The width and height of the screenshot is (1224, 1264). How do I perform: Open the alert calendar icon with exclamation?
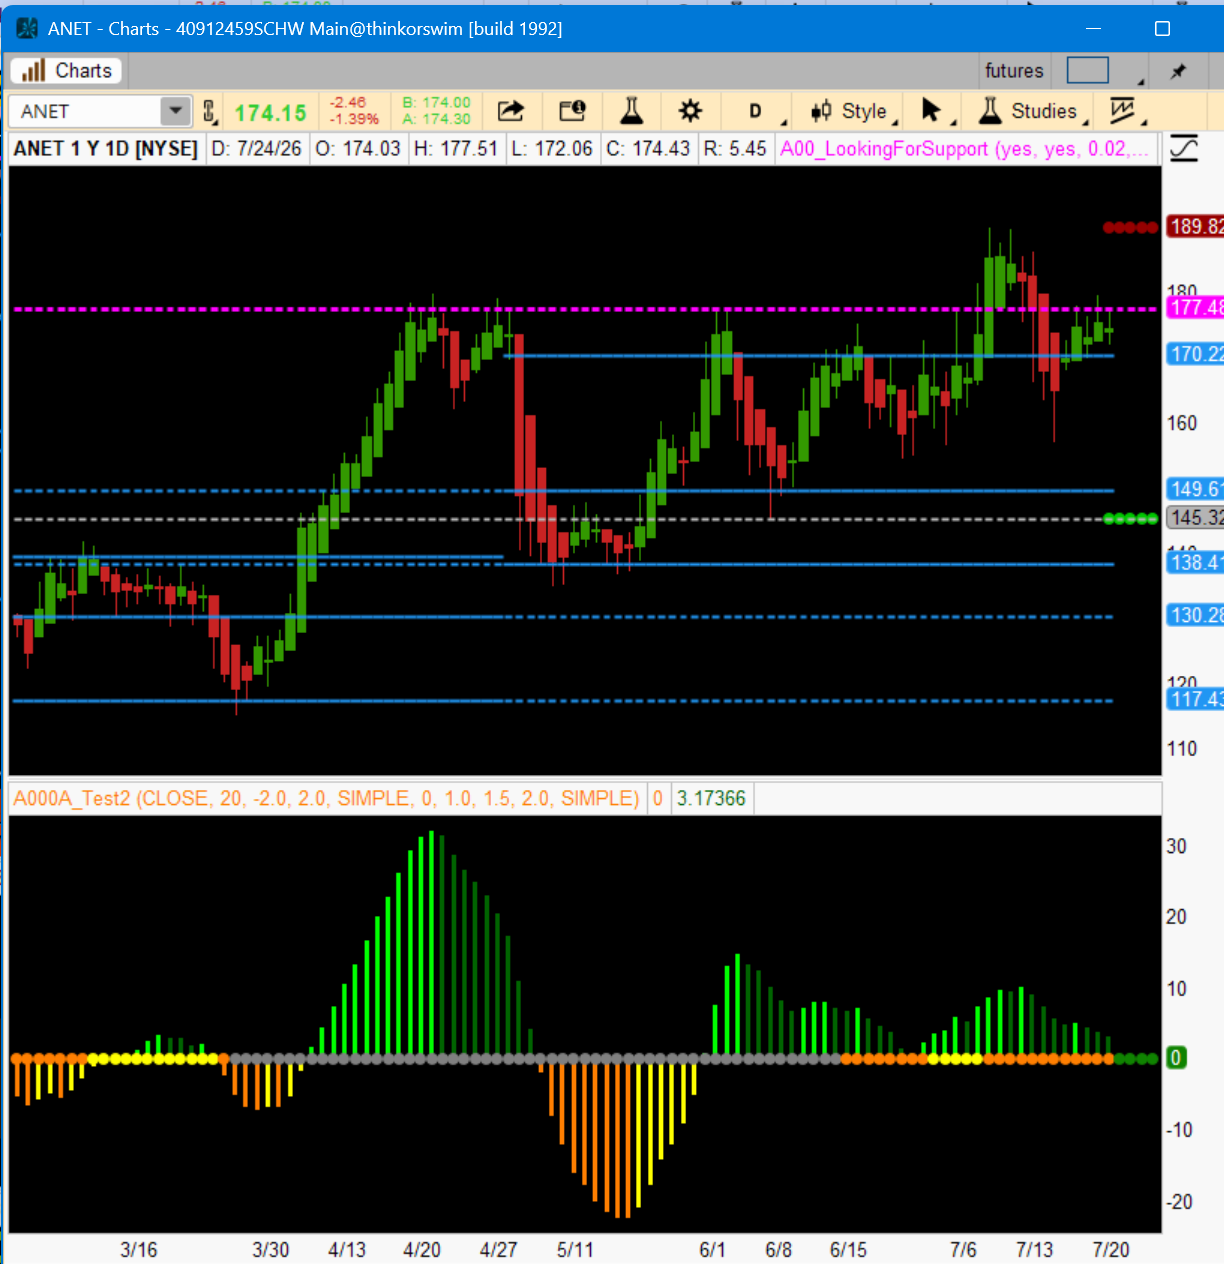(x=572, y=111)
